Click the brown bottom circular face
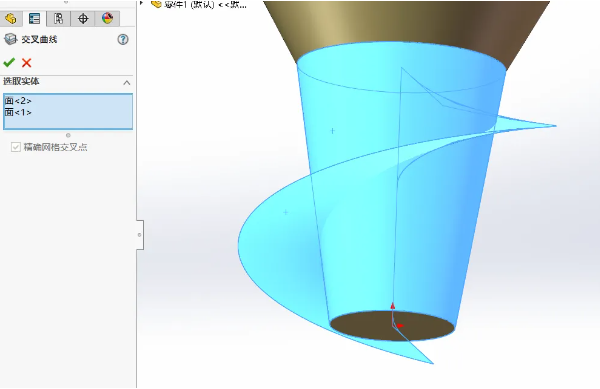The image size is (600, 389). 392,325
